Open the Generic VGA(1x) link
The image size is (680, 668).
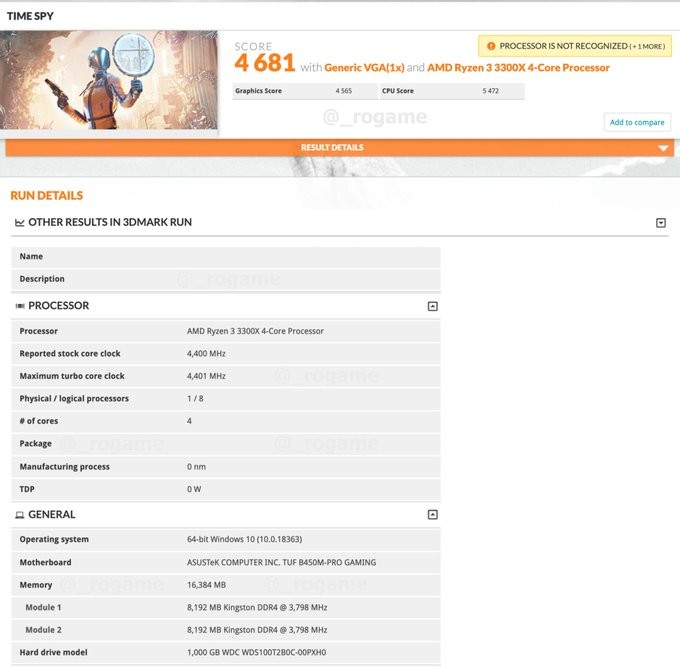pos(363,68)
